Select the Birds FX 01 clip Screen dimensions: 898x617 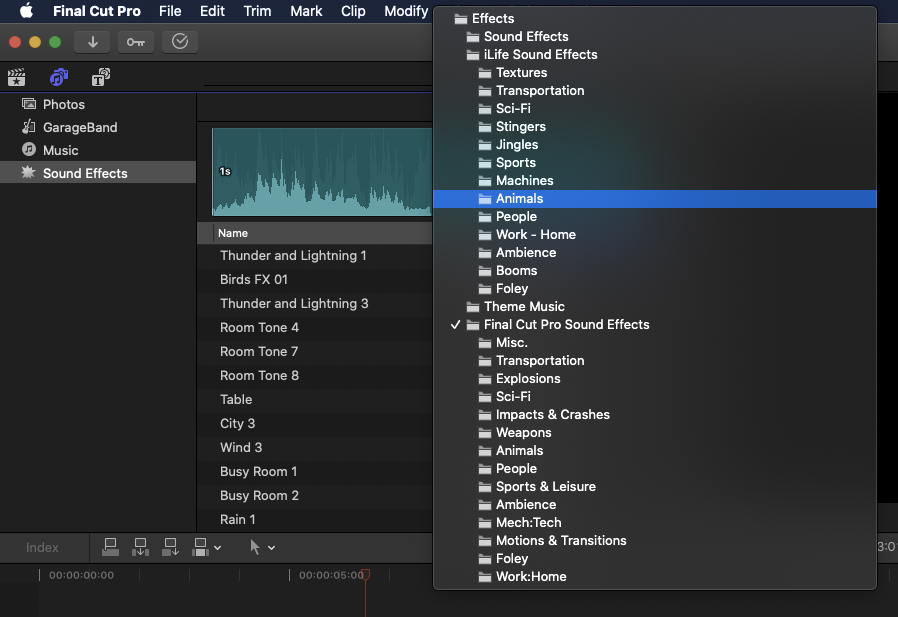point(315,280)
